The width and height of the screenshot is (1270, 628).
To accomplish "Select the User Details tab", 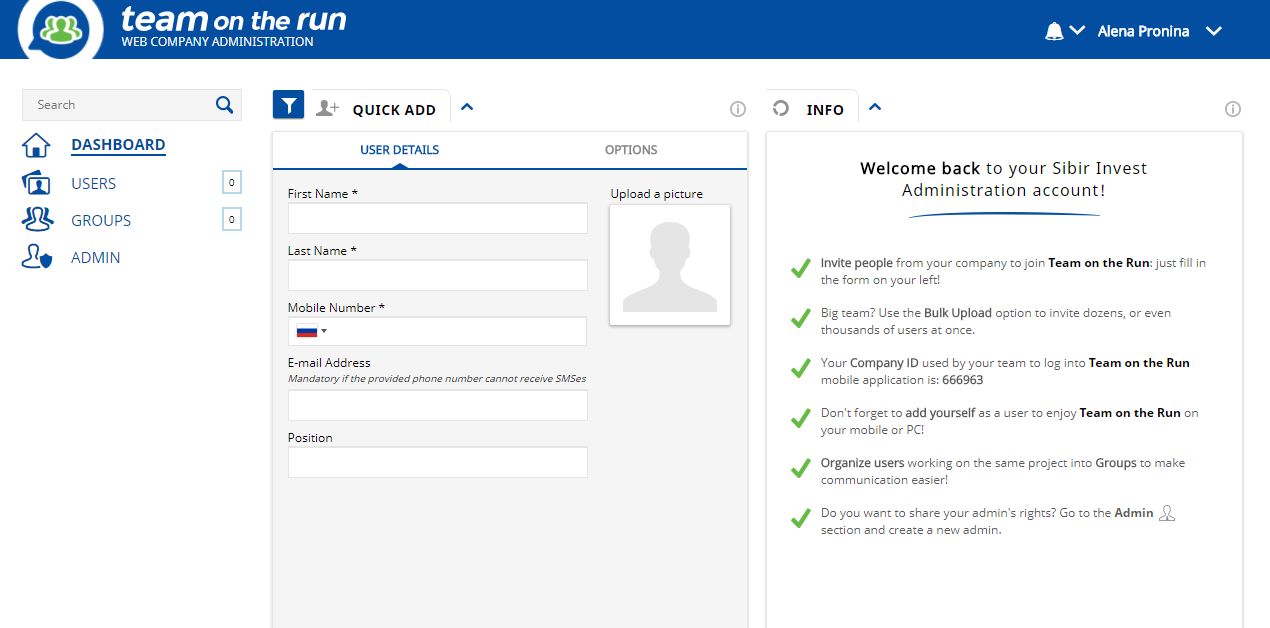I will point(399,150).
